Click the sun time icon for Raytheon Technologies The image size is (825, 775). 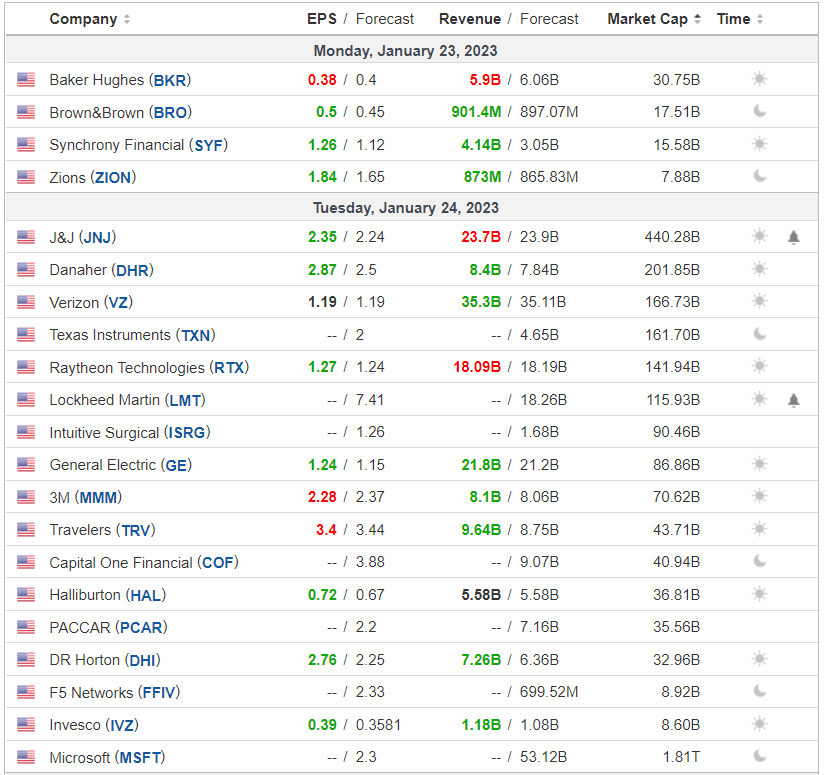tap(759, 366)
